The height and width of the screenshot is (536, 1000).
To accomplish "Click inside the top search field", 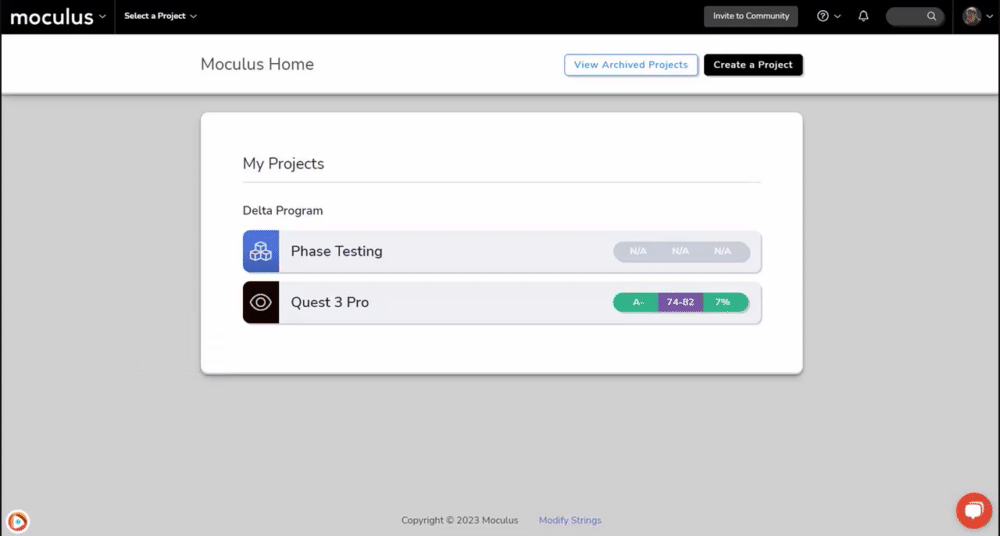I will [915, 17].
